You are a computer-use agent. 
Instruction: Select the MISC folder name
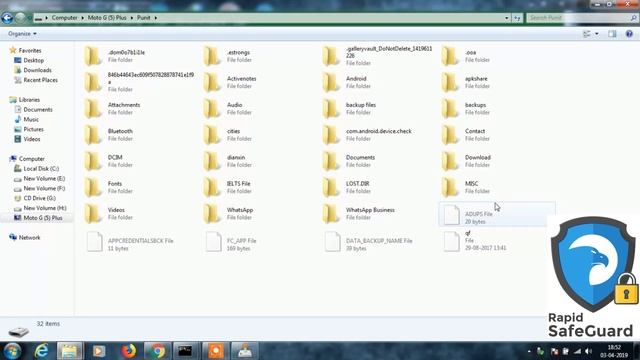(x=471, y=184)
